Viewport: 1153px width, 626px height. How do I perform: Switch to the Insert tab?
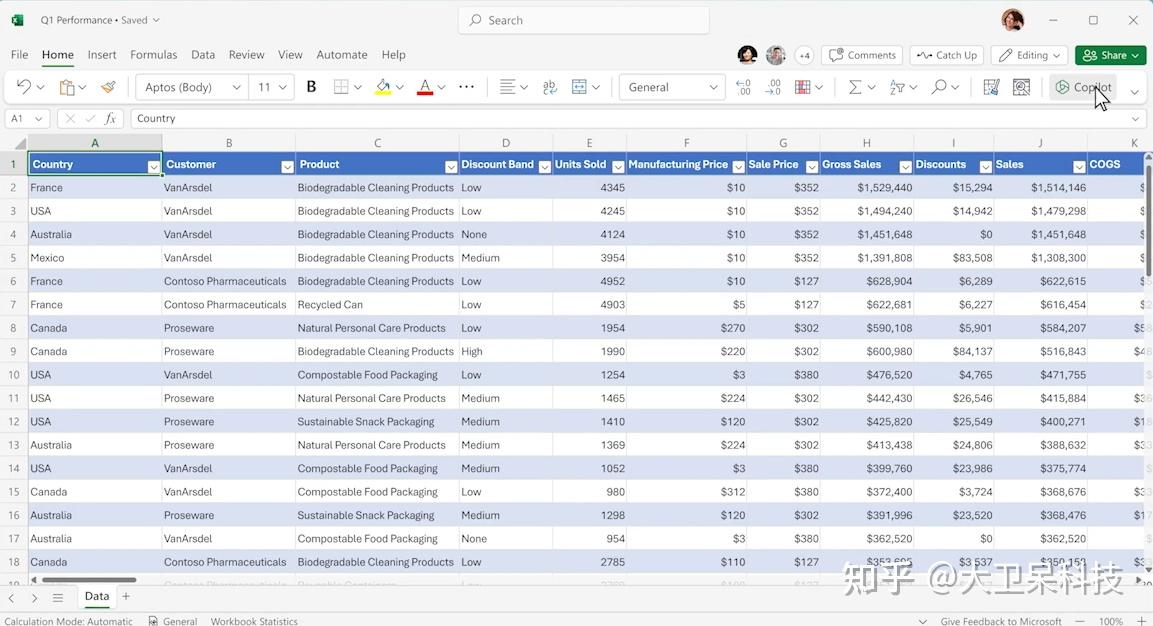coord(101,54)
